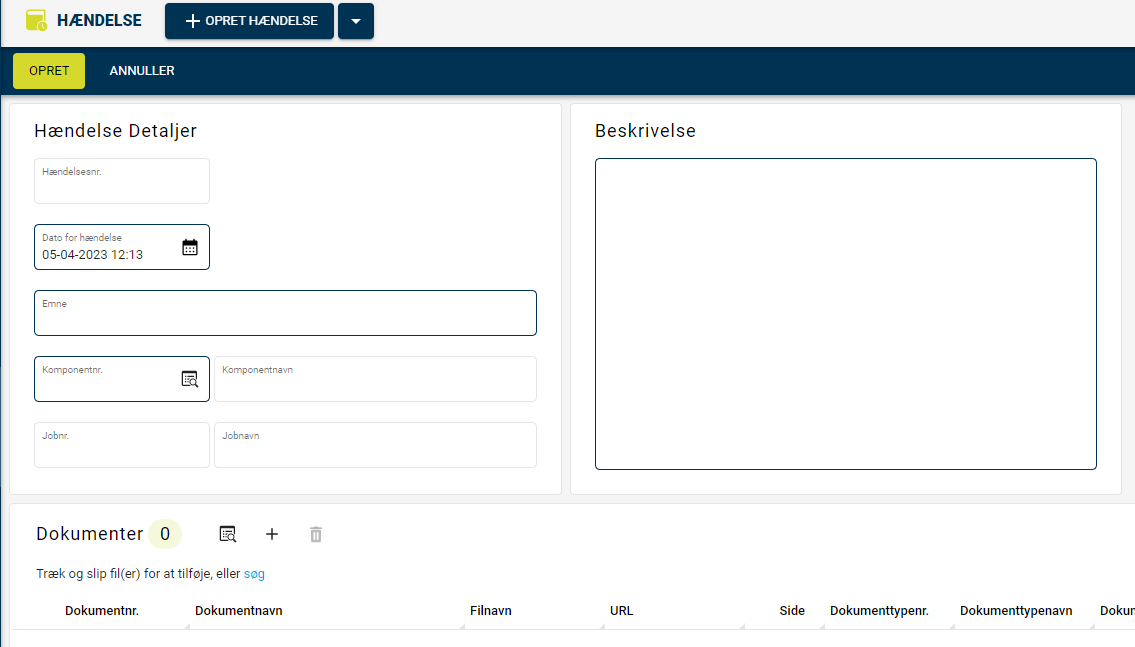Click the Hændelse Detaljer heading

[x=115, y=131]
